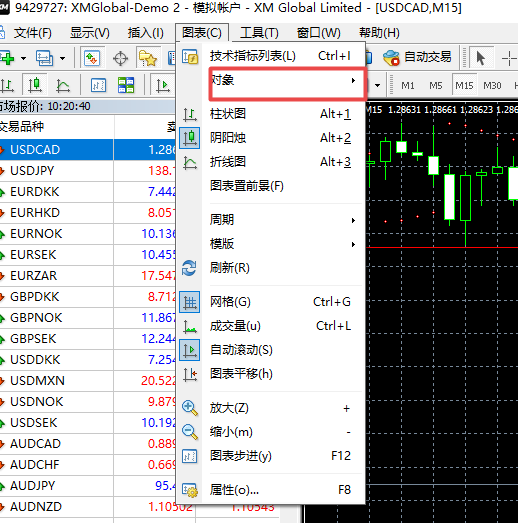This screenshot has height=523, width=518.
Task: Switch to M1 timeframe
Action: coord(408,86)
